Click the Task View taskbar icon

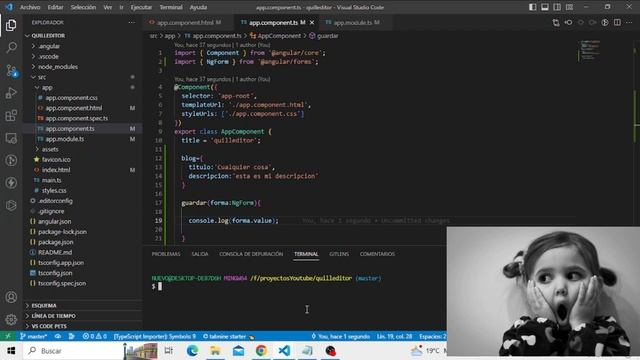click(x=169, y=351)
